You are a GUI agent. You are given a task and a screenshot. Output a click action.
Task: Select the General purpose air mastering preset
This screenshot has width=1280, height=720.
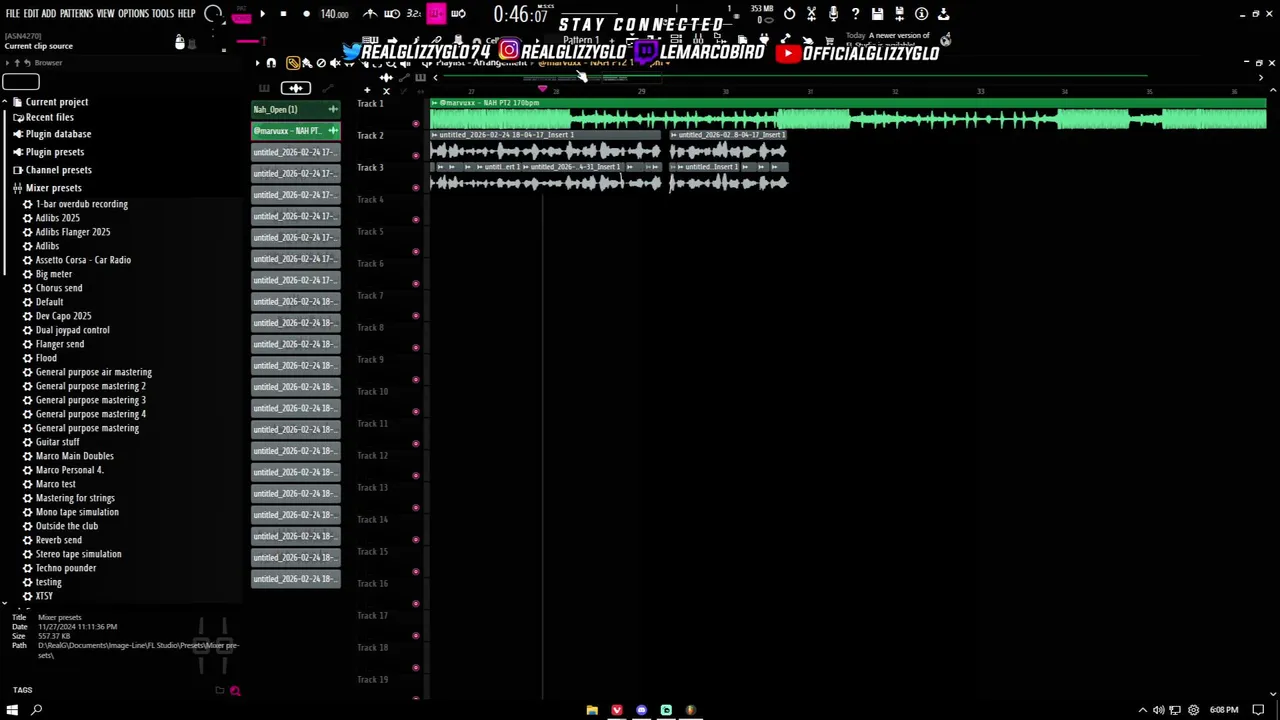[x=94, y=372]
